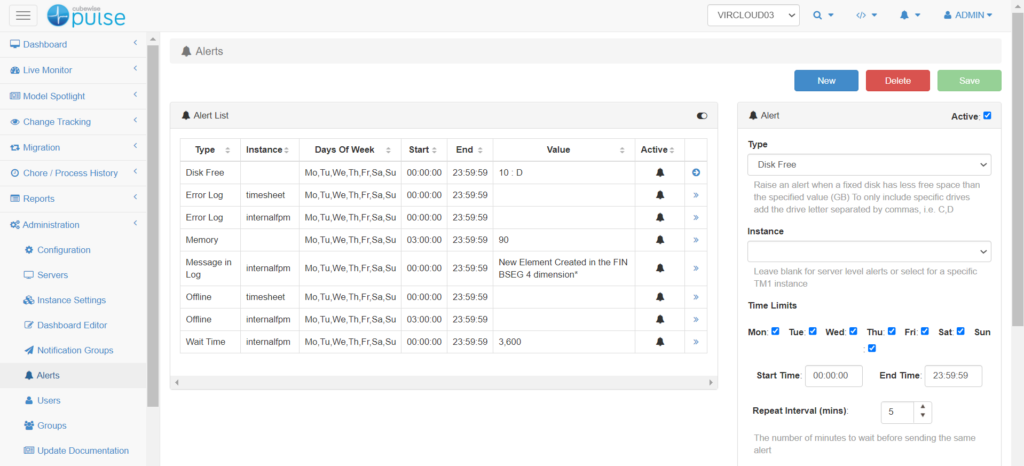Open the notifications bell in header

coord(909,15)
